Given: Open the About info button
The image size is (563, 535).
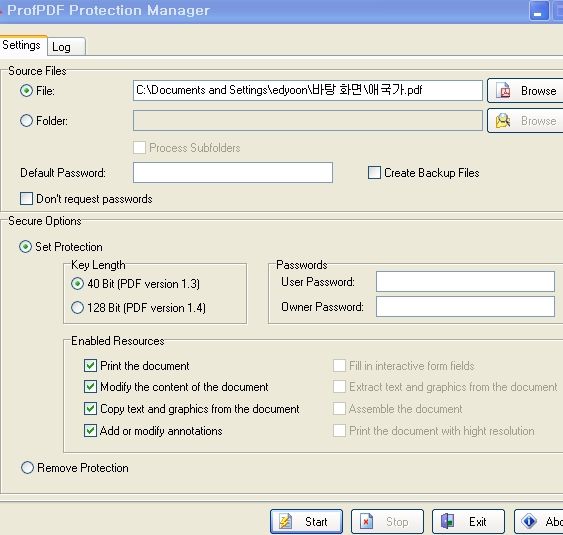Looking at the screenshot, I should point(539,521).
